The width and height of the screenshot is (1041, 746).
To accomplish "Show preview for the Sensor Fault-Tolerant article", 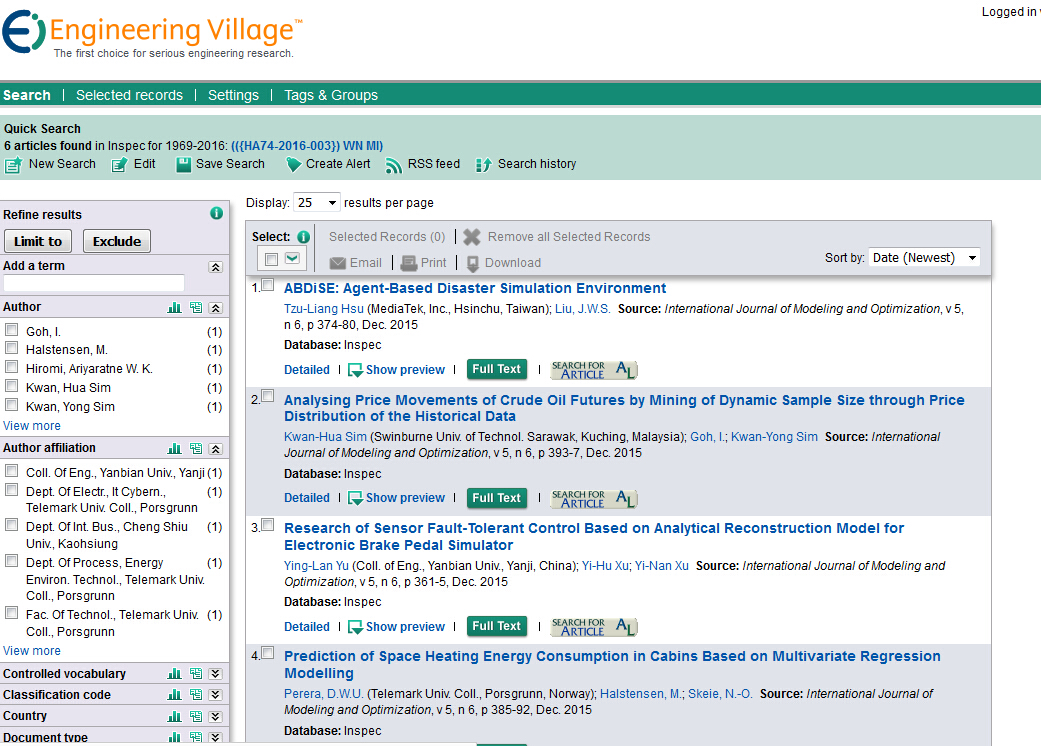I will tap(397, 627).
